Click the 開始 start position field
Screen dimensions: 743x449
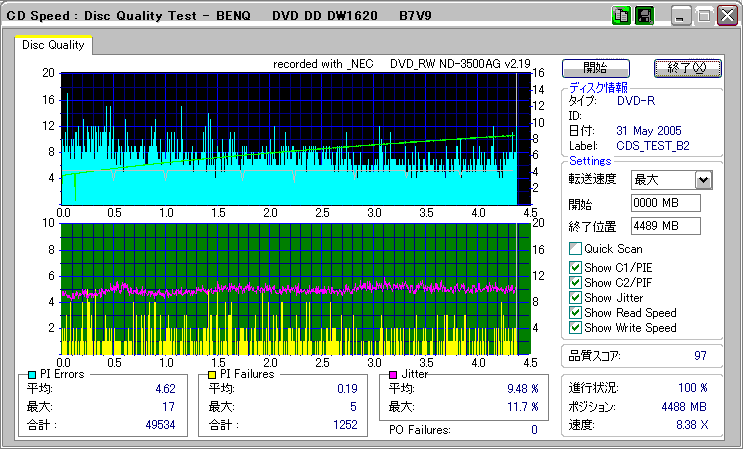tap(665, 203)
